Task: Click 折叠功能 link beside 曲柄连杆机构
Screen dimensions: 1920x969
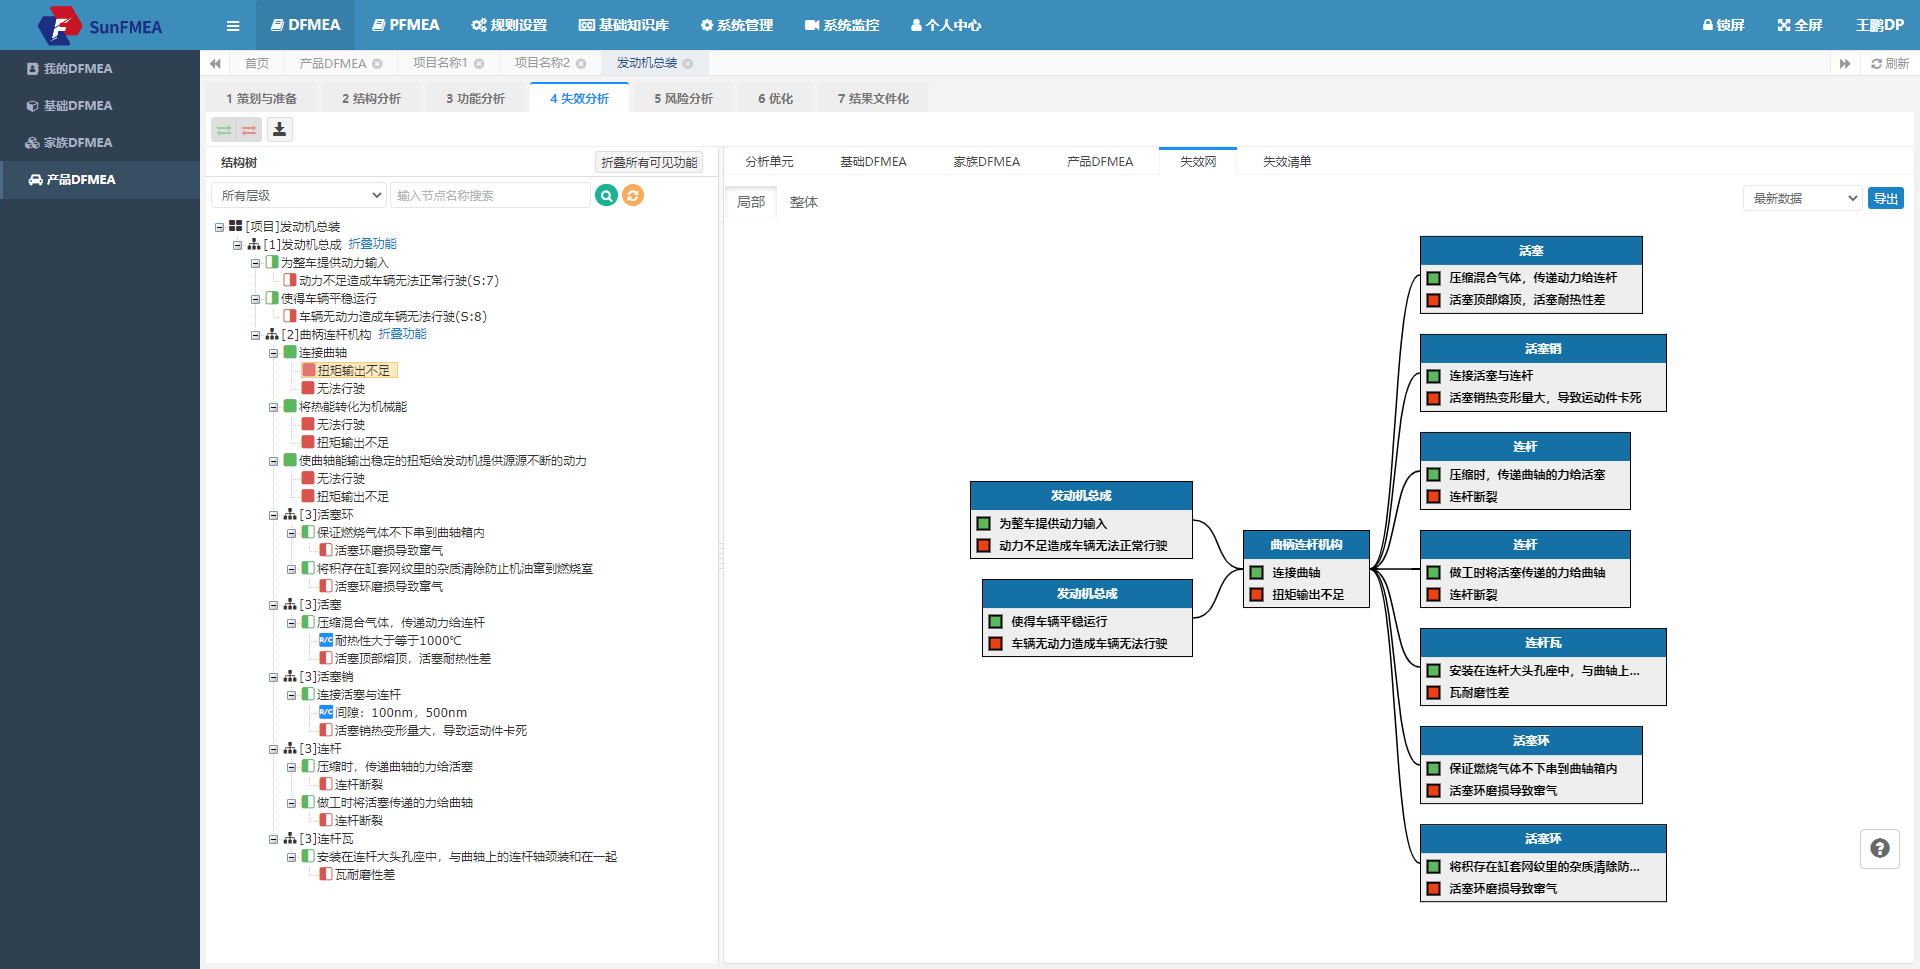Action: tap(402, 334)
